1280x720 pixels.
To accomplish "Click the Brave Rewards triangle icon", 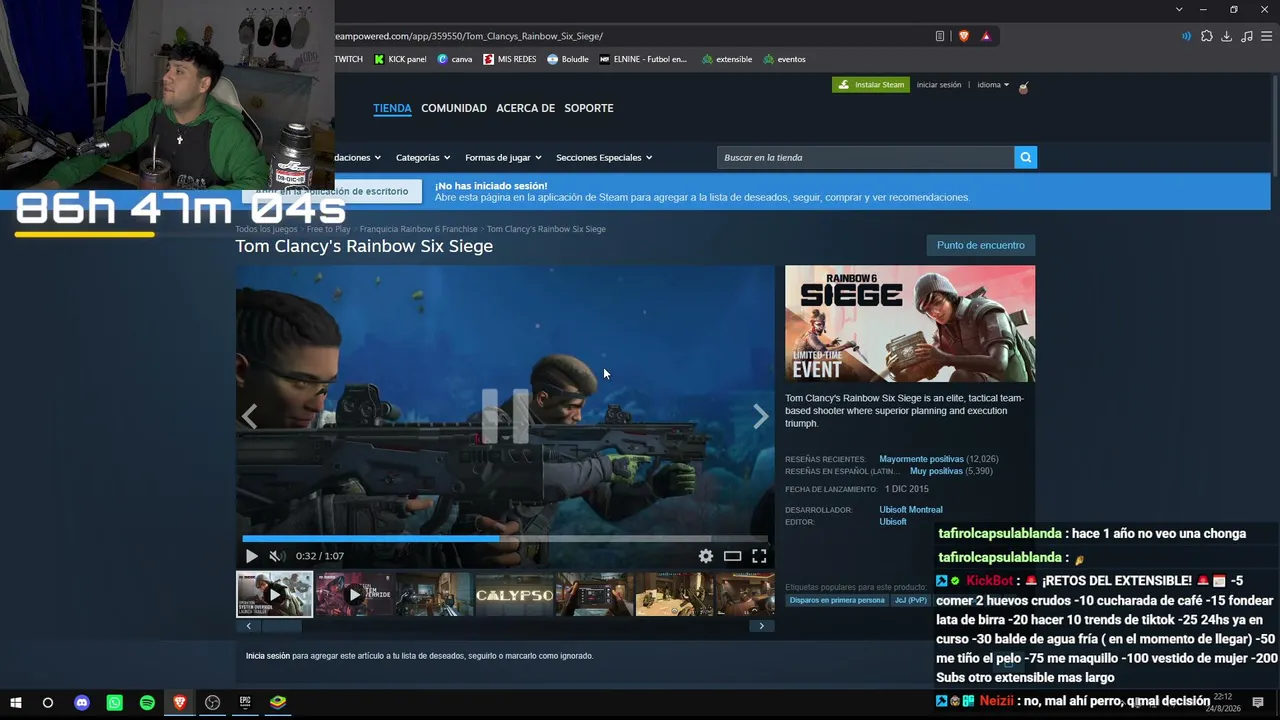I will click(x=986, y=36).
